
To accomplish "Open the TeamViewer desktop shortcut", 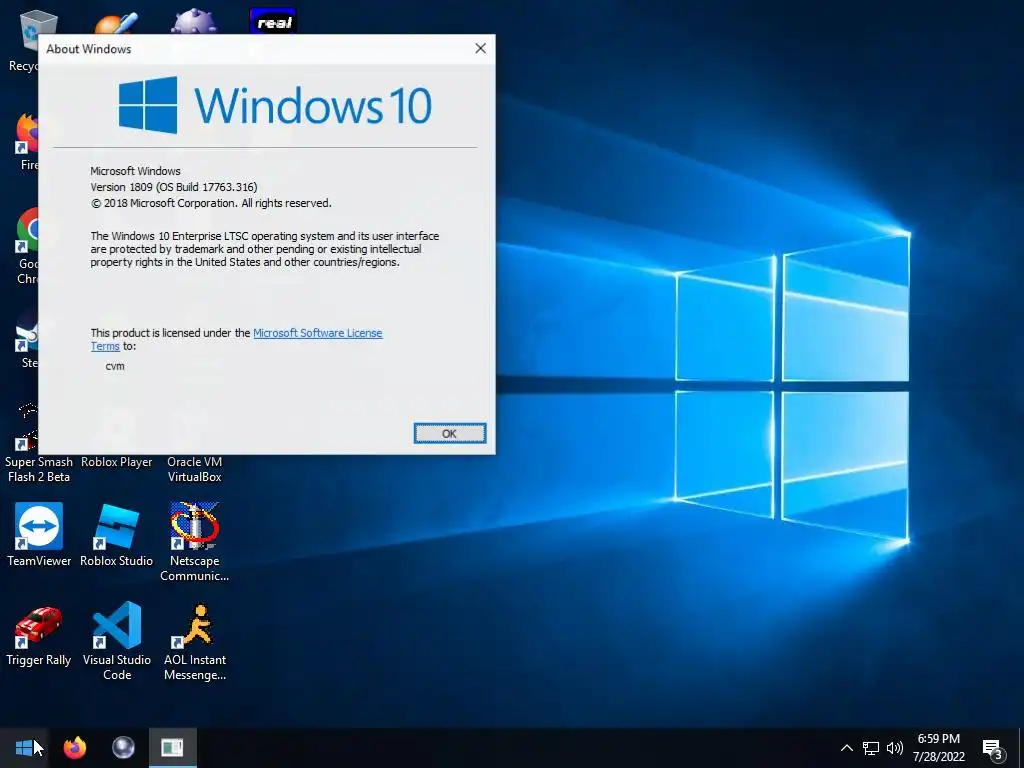I will pyautogui.click(x=39, y=534).
